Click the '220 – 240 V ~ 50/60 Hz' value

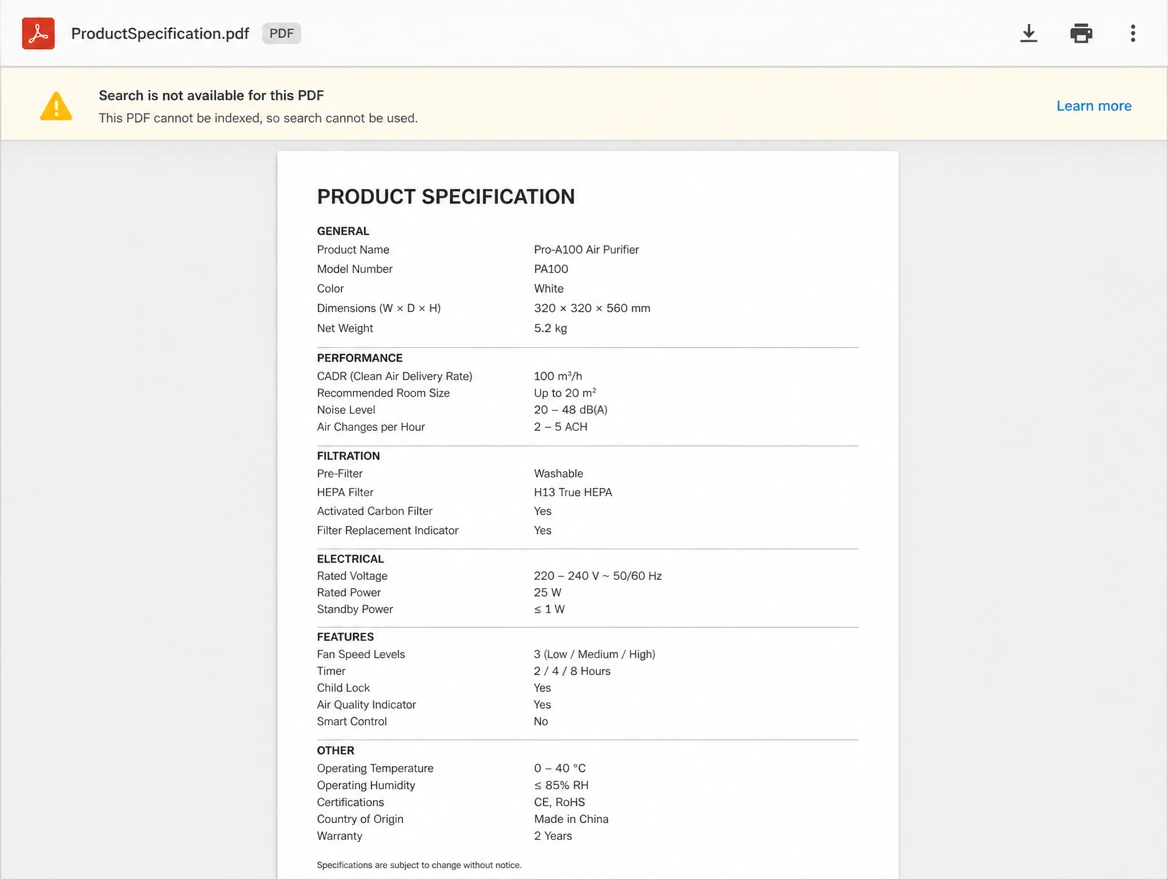[x=597, y=576]
